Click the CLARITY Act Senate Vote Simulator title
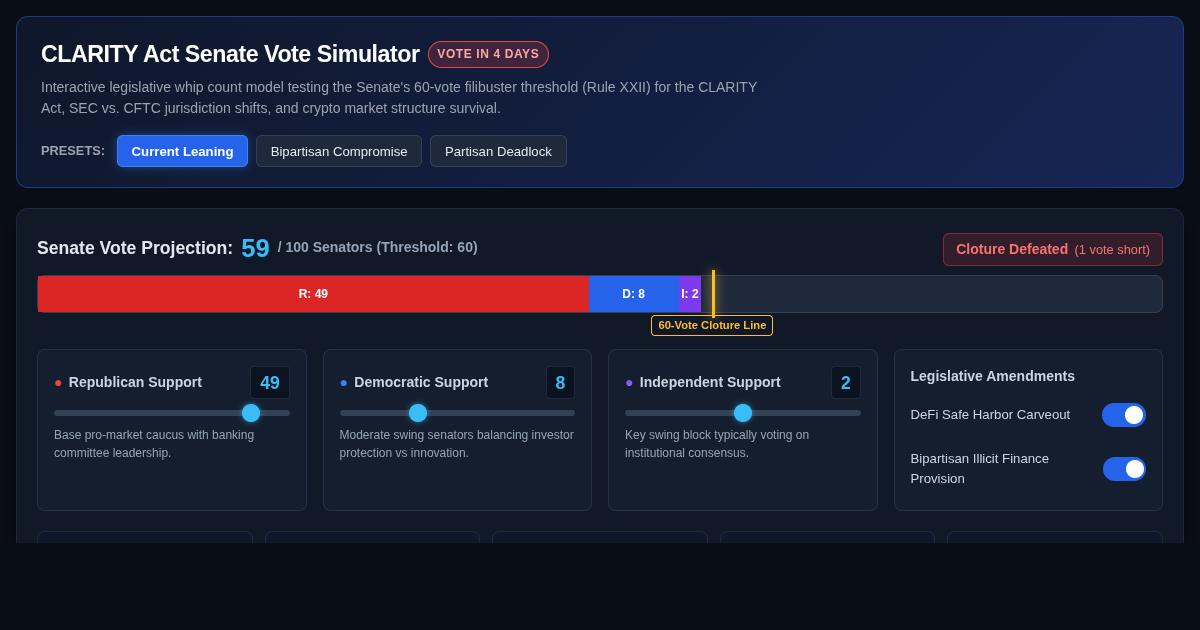Viewport: 1200px width, 630px height. [x=230, y=54]
